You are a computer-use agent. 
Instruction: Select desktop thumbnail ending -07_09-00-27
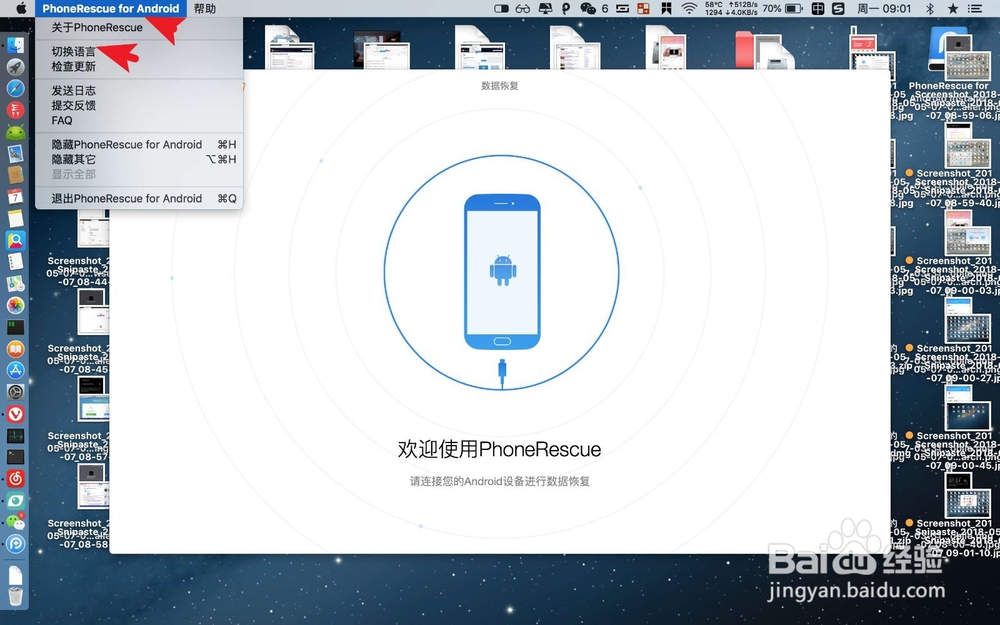point(967,328)
